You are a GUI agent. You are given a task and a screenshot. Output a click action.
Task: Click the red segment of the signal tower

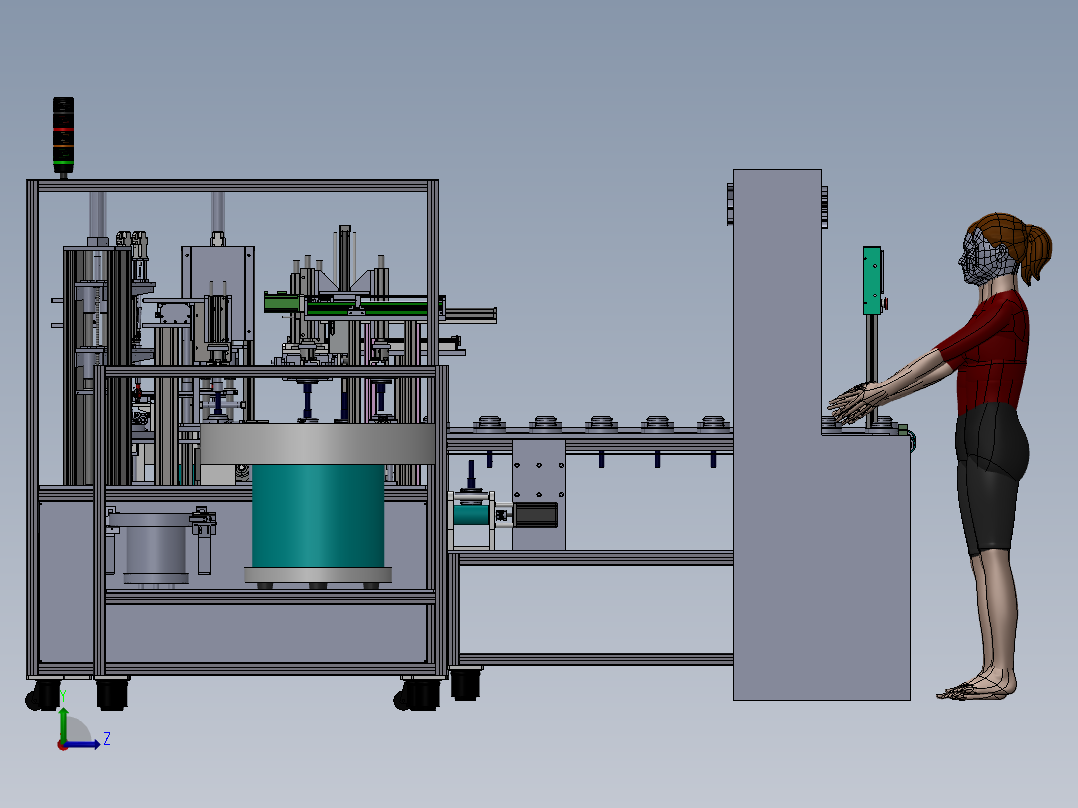[x=63, y=129]
